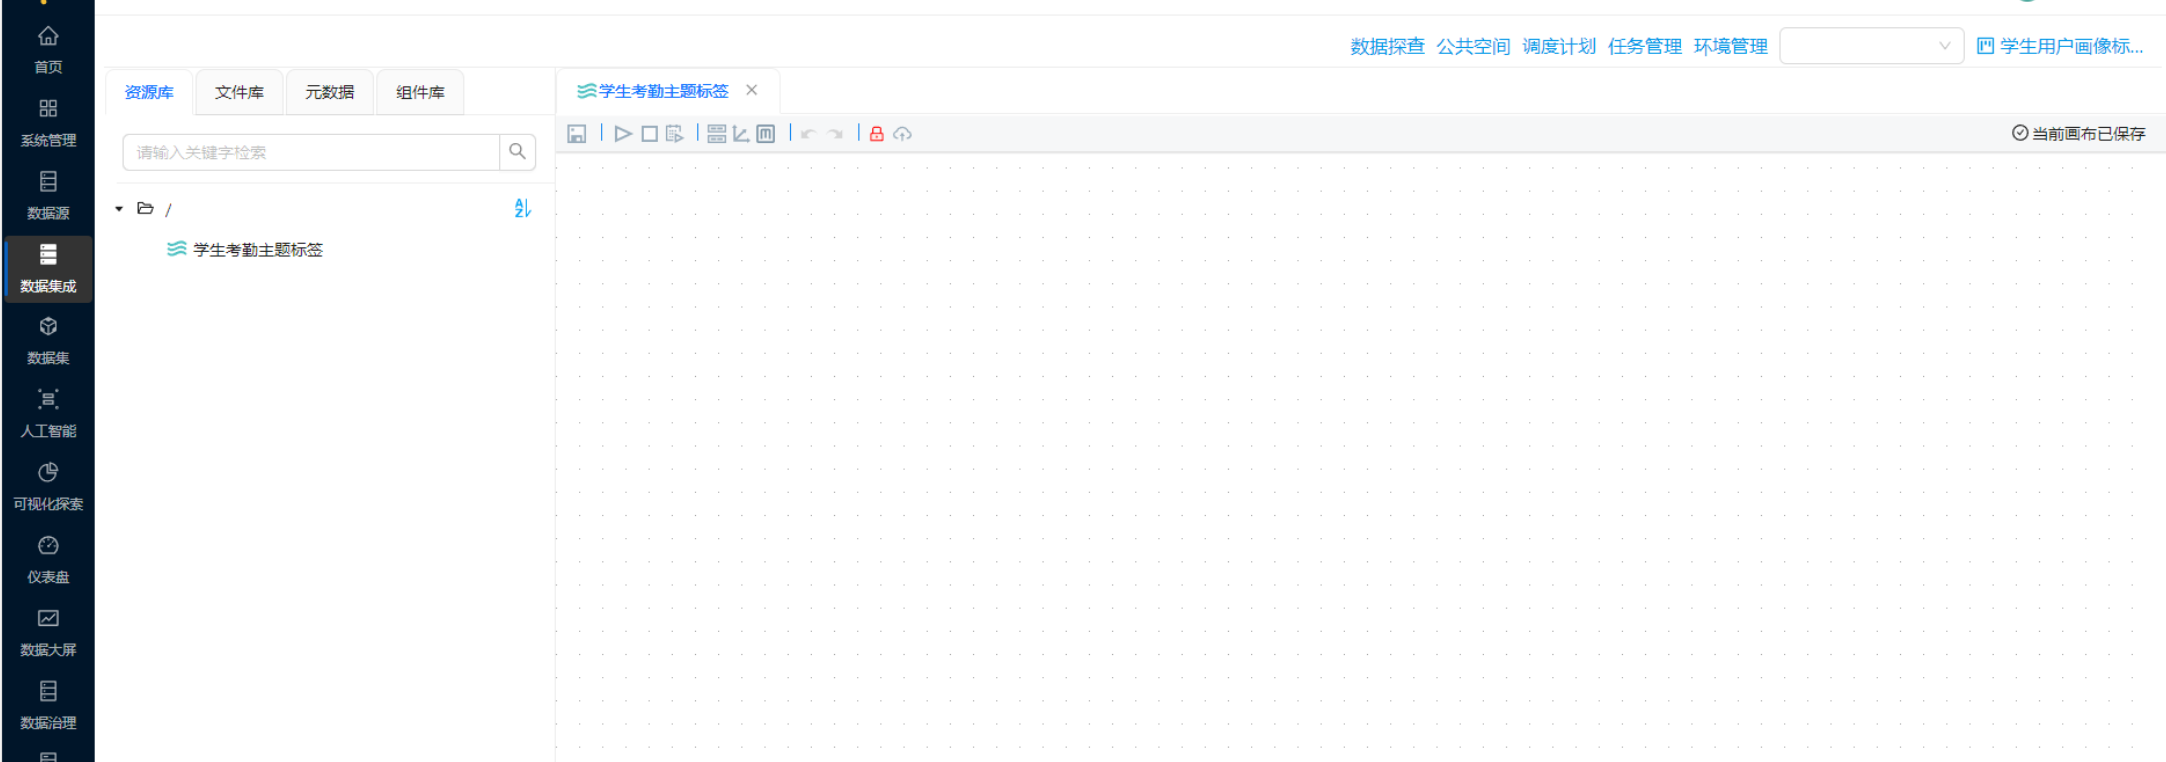Open the 数据探查 link
The width and height of the screenshot is (2166, 762).
tap(1387, 46)
